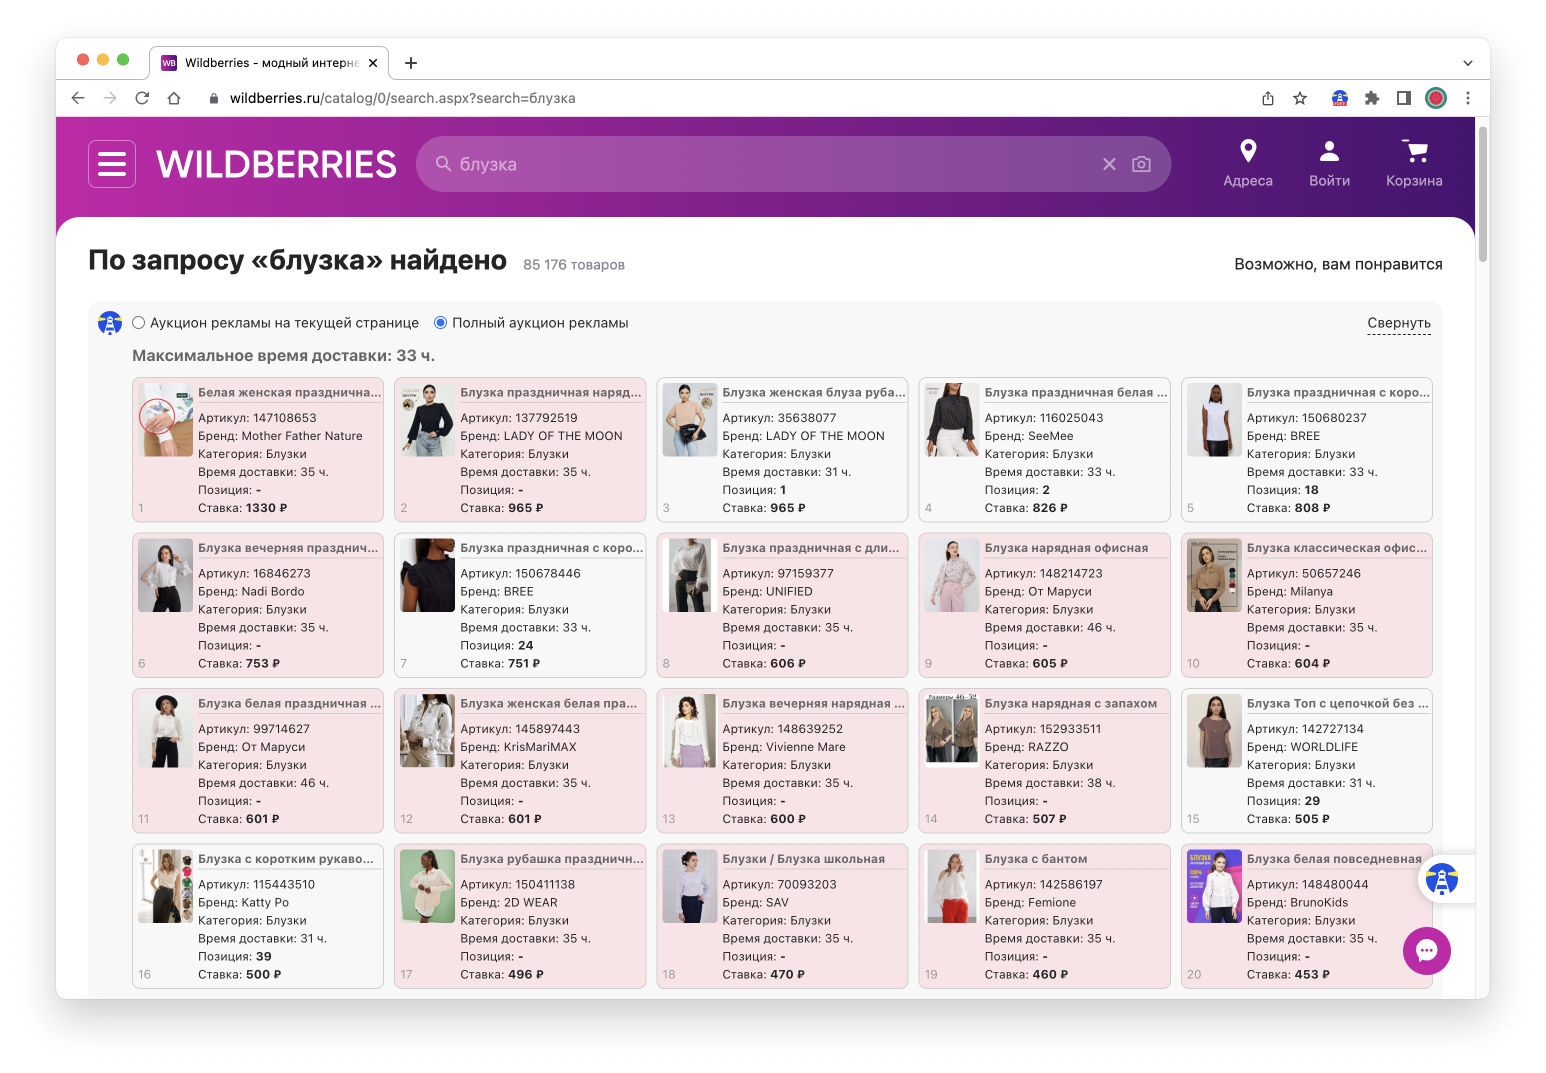
Task: Bookmark this page with star
Action: coord(1300,98)
